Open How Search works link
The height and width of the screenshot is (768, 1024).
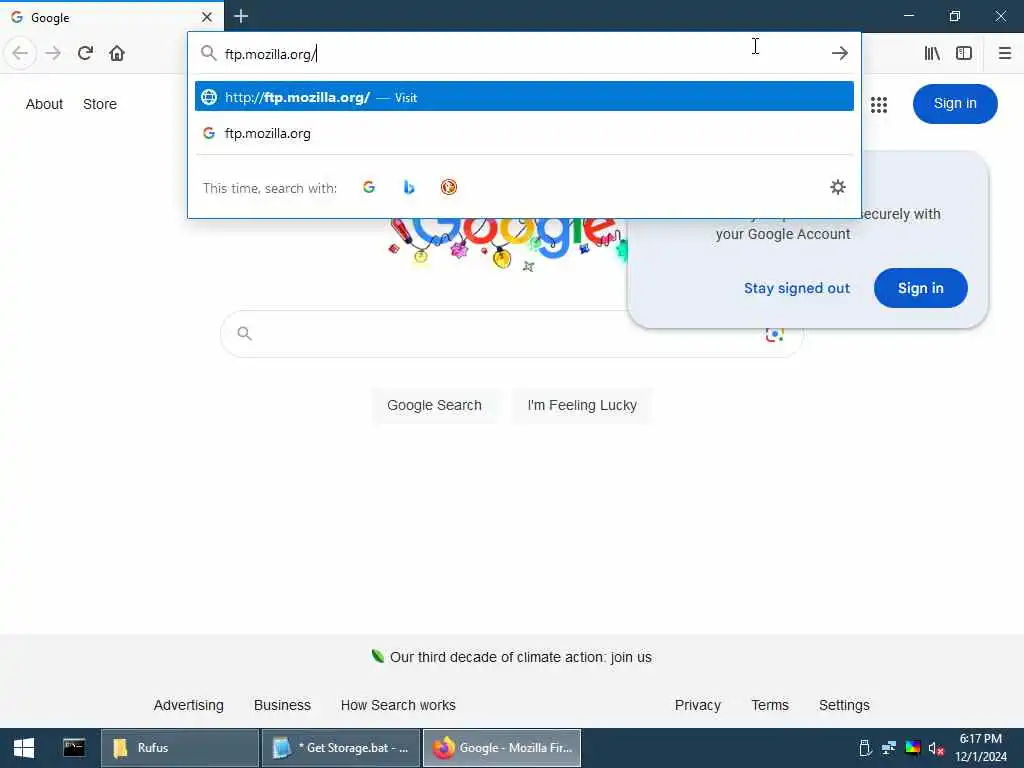click(x=398, y=705)
